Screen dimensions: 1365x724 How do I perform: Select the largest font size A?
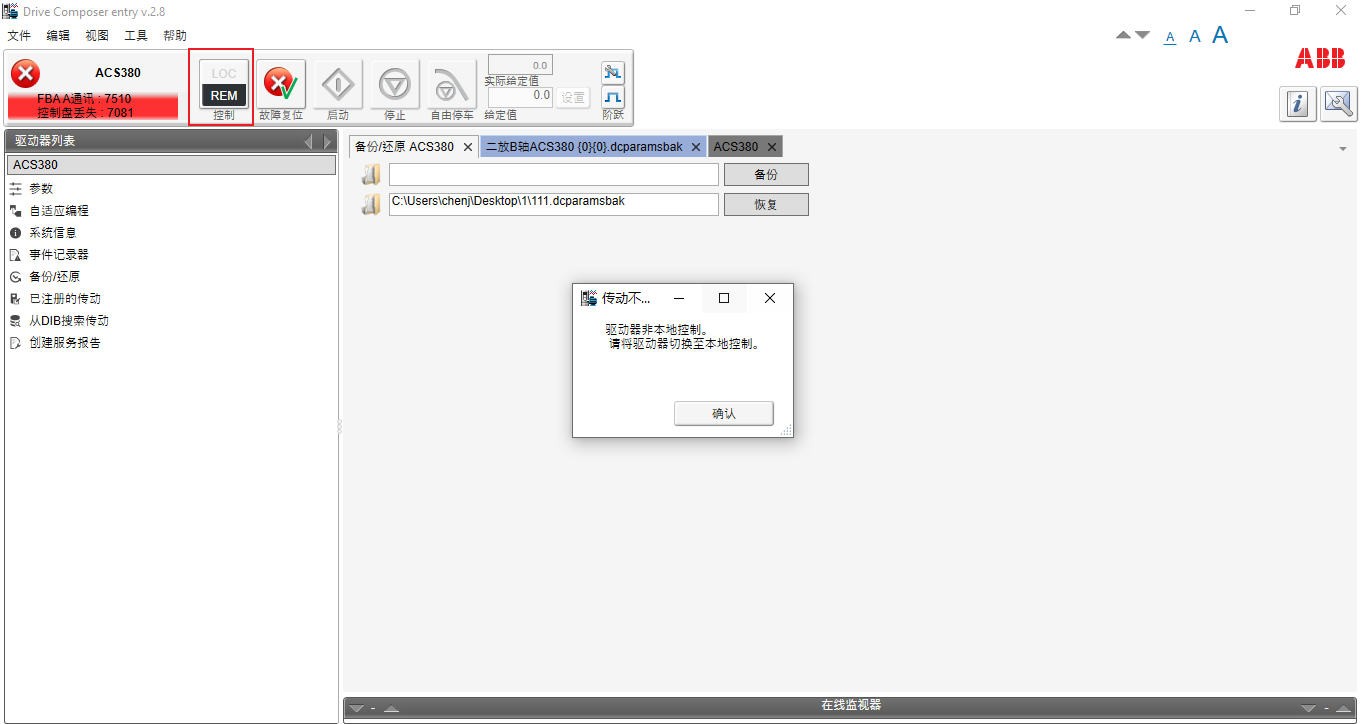tap(1220, 35)
